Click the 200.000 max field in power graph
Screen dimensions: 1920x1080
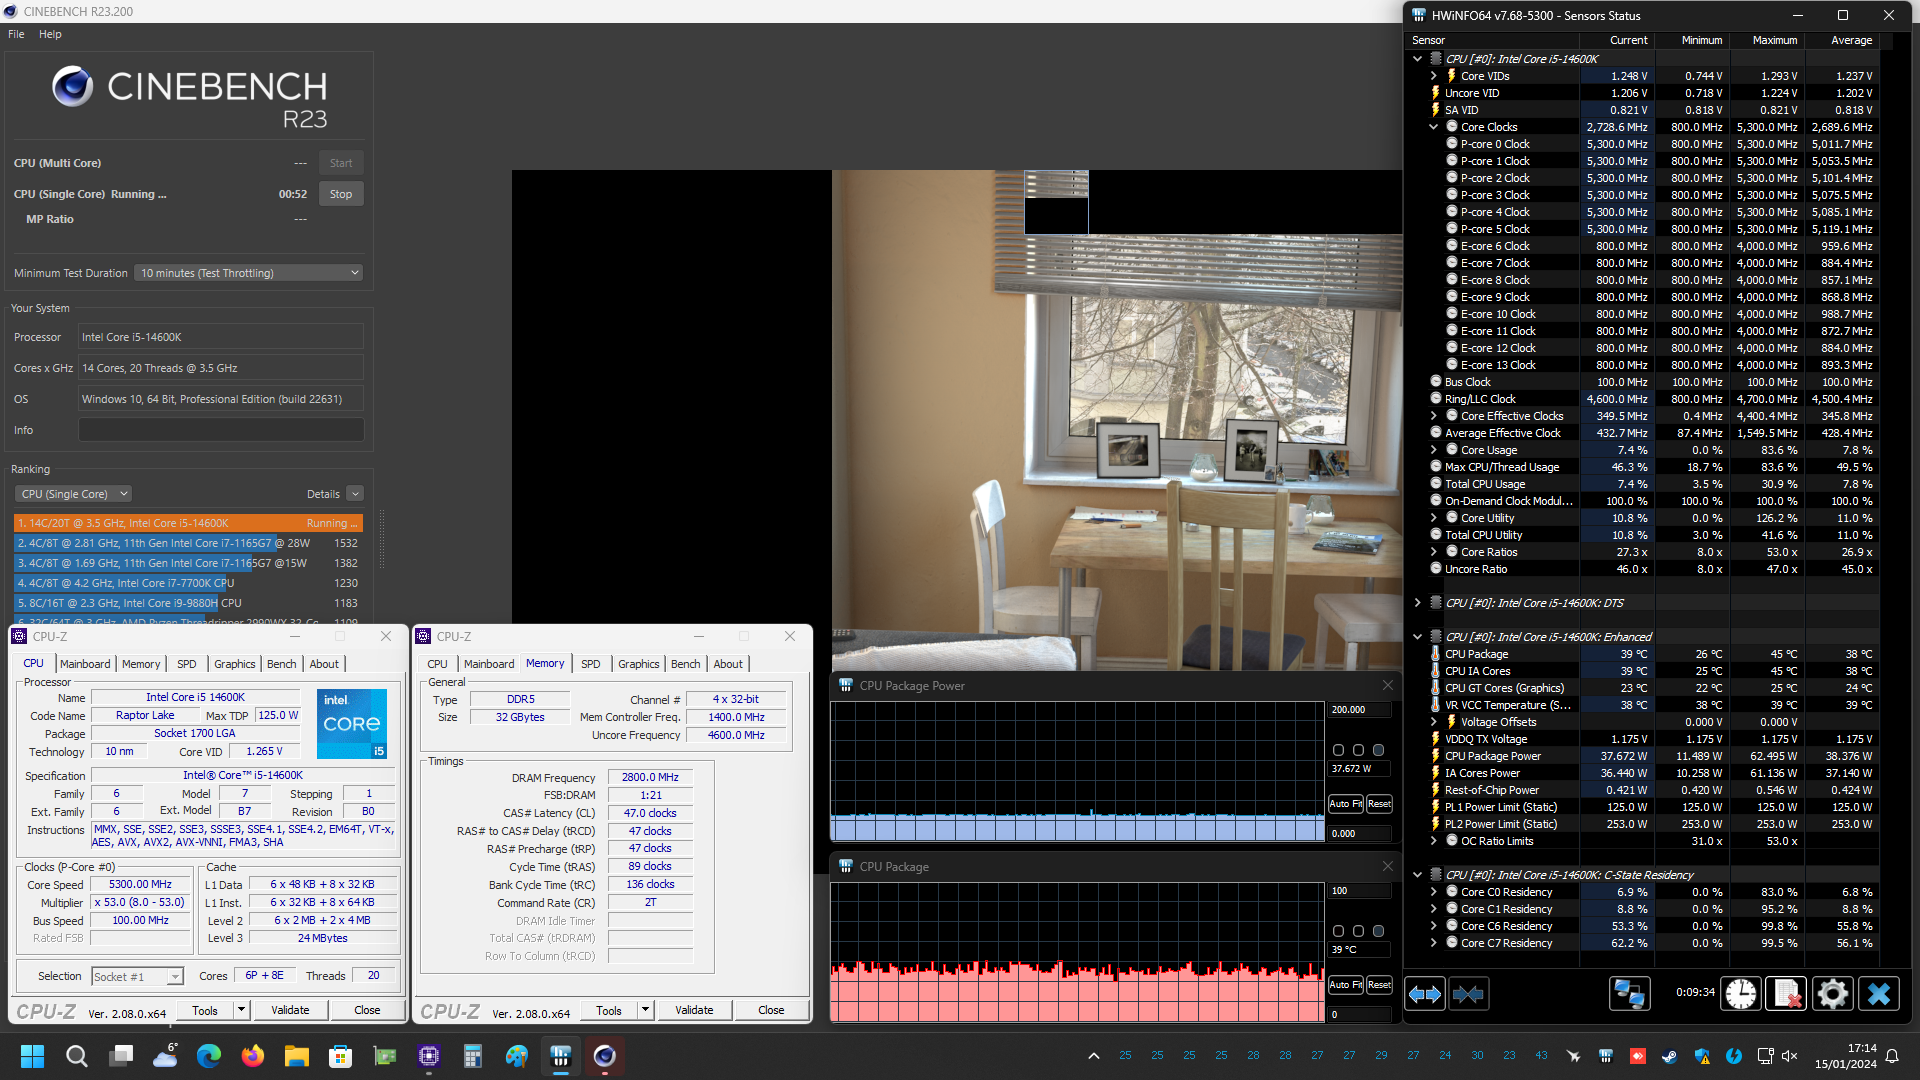(1359, 710)
